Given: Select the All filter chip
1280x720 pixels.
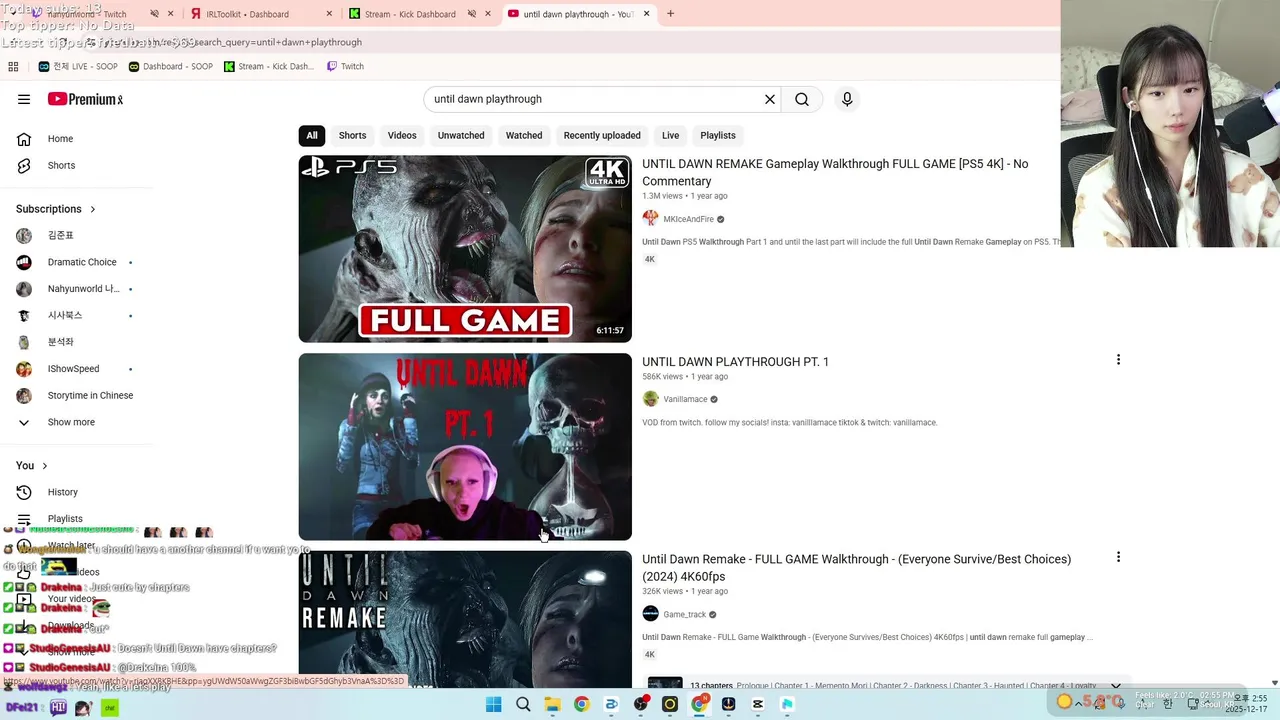Looking at the screenshot, I should [312, 135].
